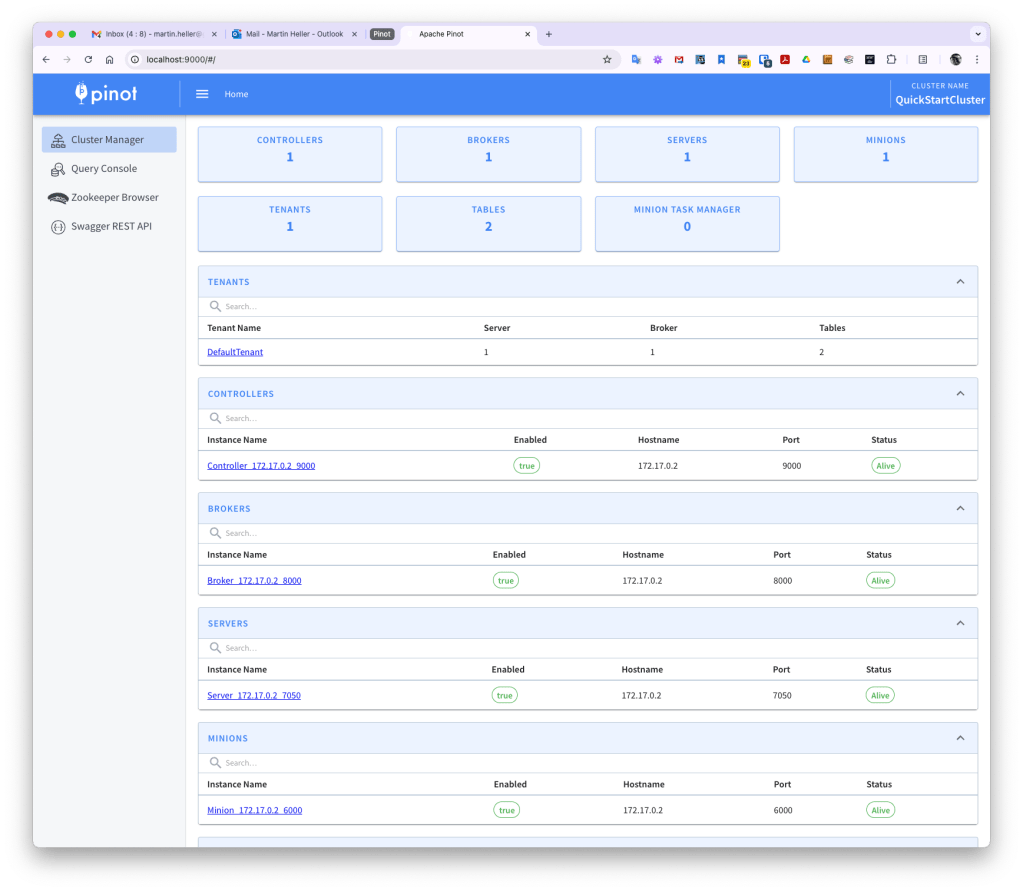Collapse the Minions section
Image resolution: width=1023 pixels, height=891 pixels.
960,738
